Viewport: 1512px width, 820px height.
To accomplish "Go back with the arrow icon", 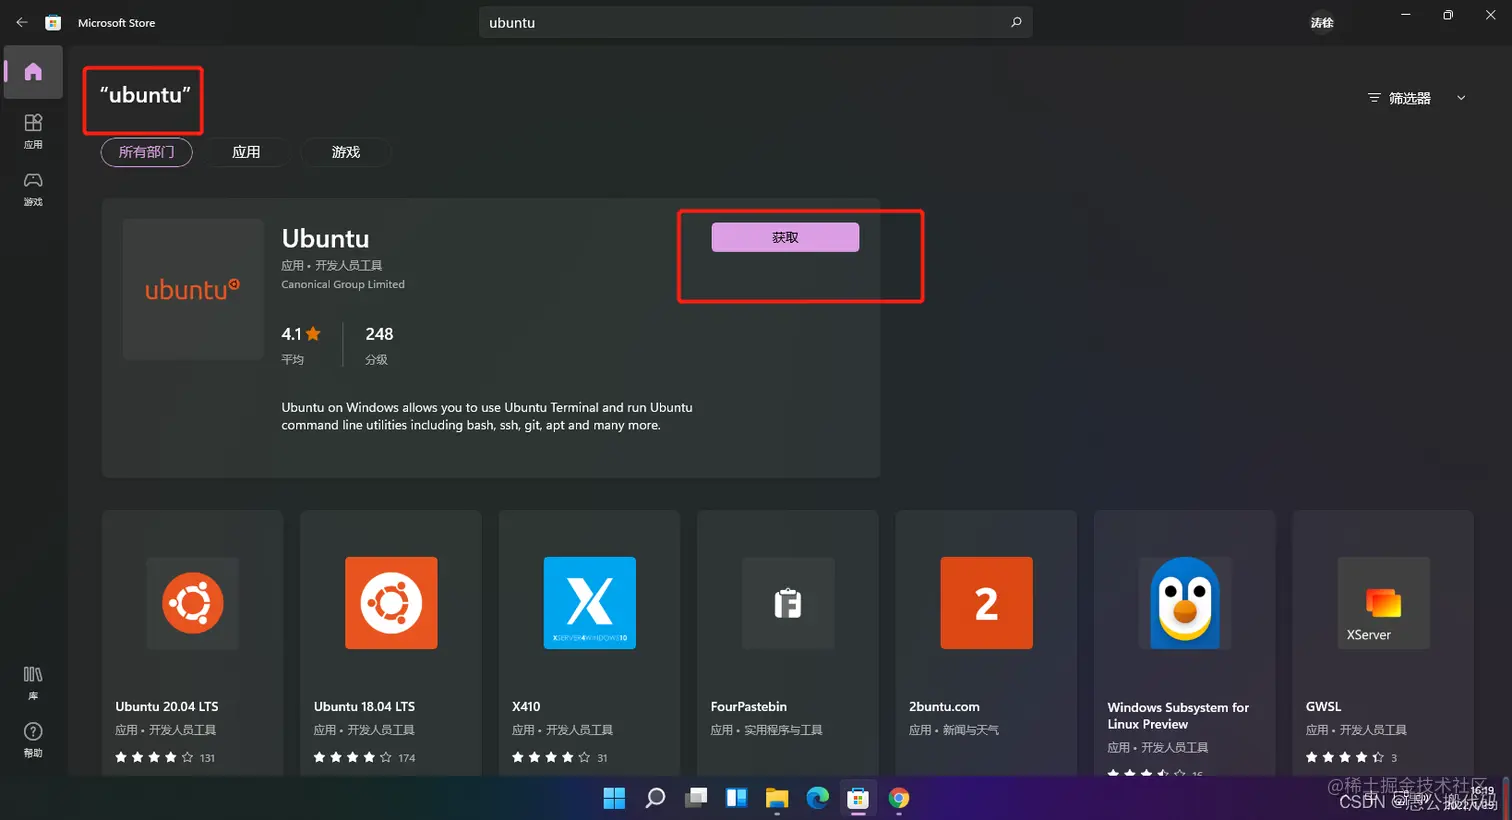I will tap(22, 22).
